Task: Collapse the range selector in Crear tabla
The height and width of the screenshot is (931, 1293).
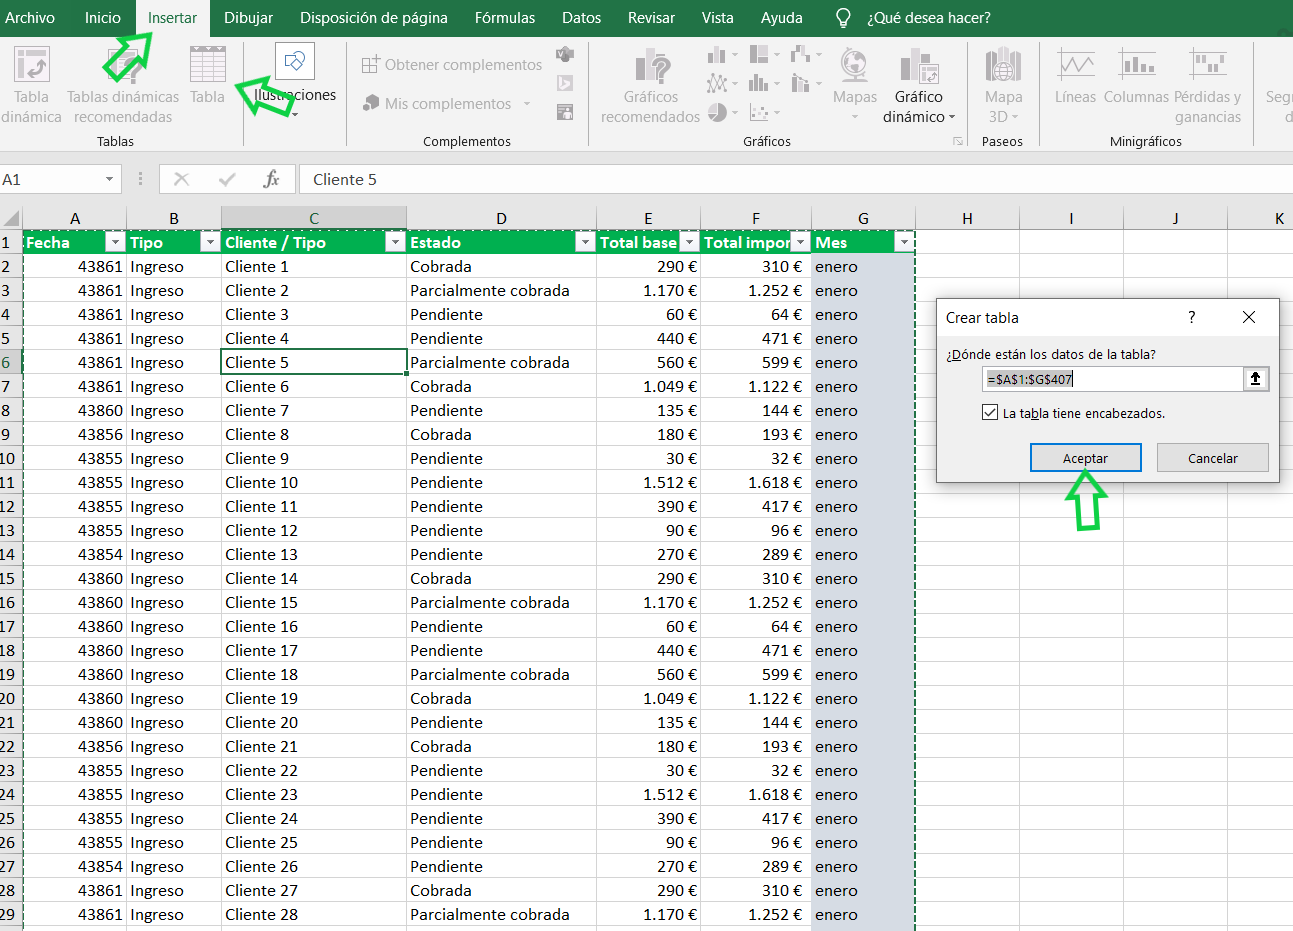Action: (1256, 379)
